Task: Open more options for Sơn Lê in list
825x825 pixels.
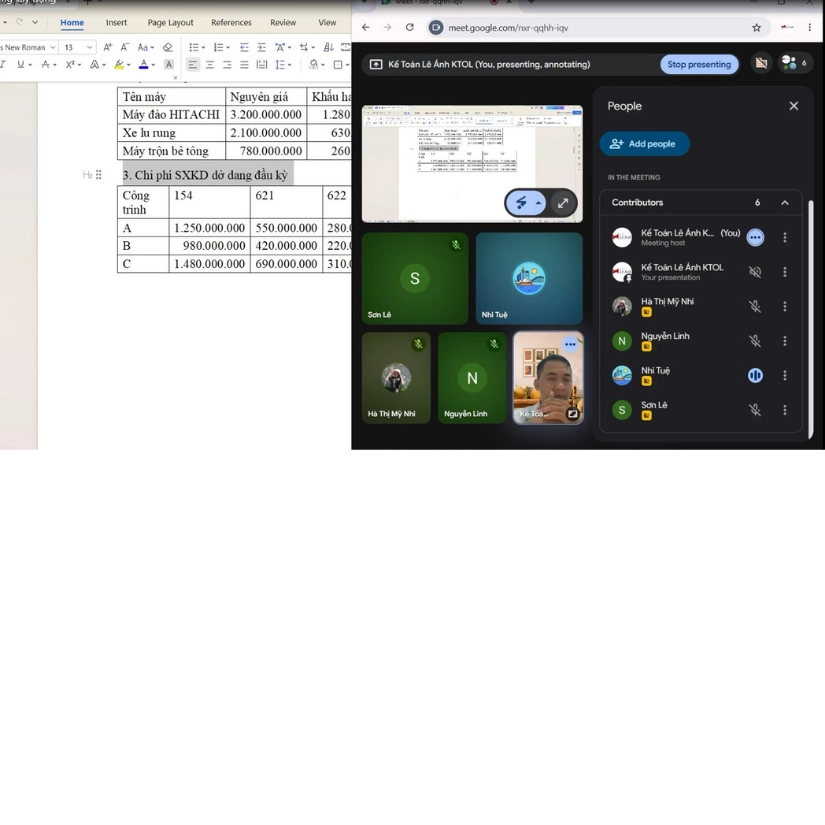Action: tap(785, 410)
